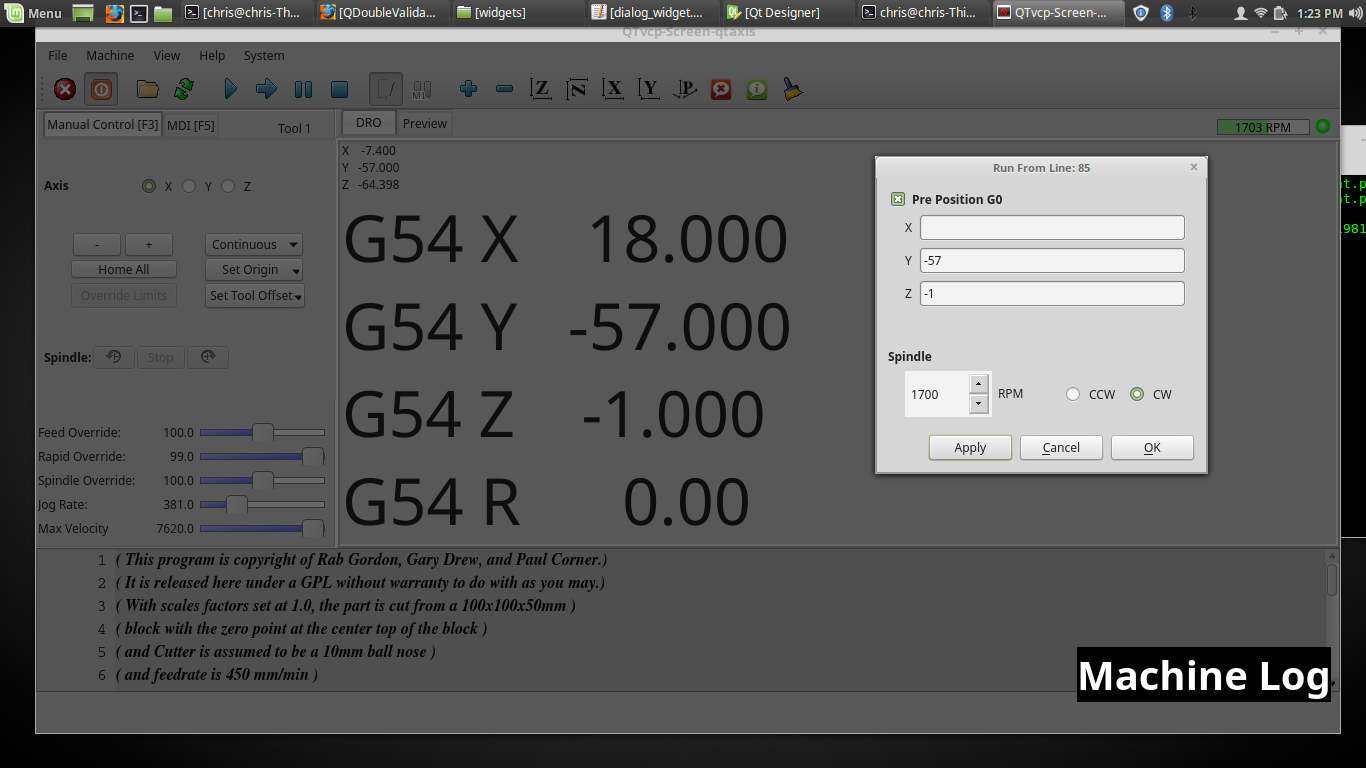Select the Y axis radio button
Viewport: 1366px width, 768px height.
tap(189, 186)
